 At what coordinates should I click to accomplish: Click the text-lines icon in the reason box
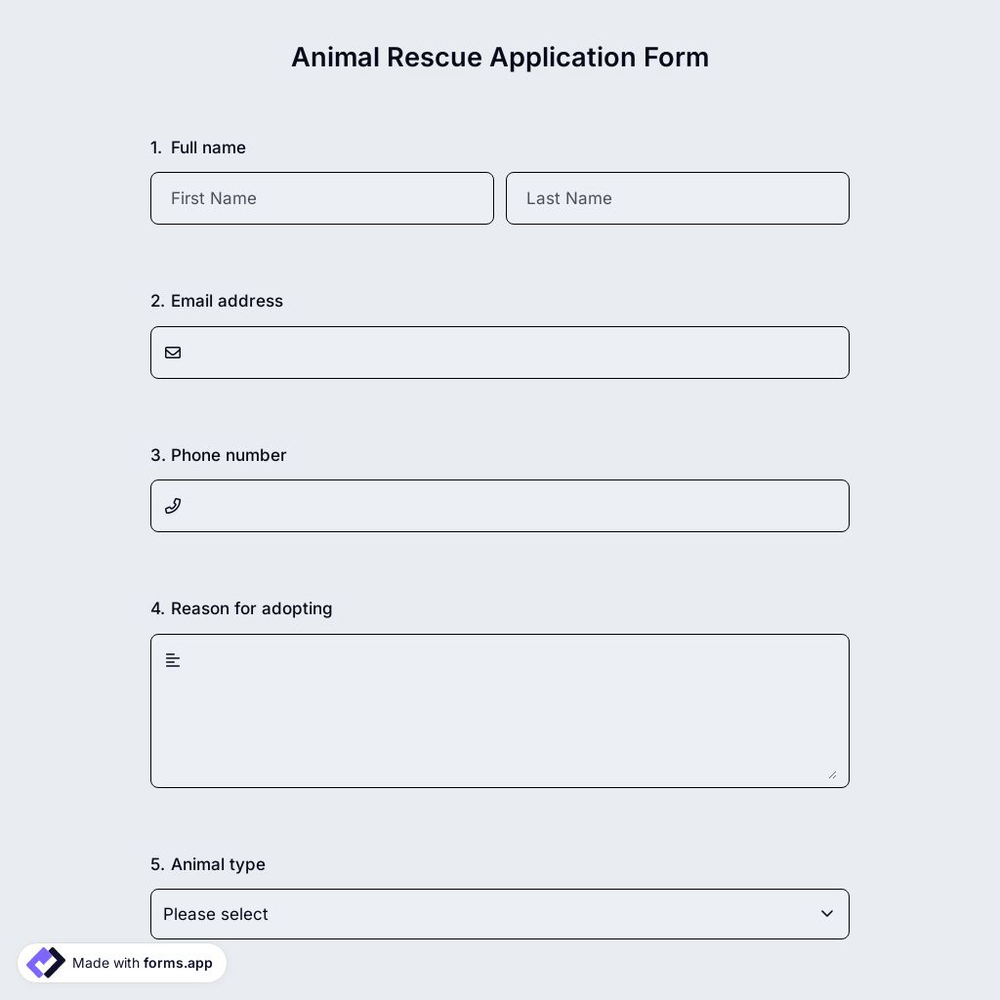[x=171, y=659]
